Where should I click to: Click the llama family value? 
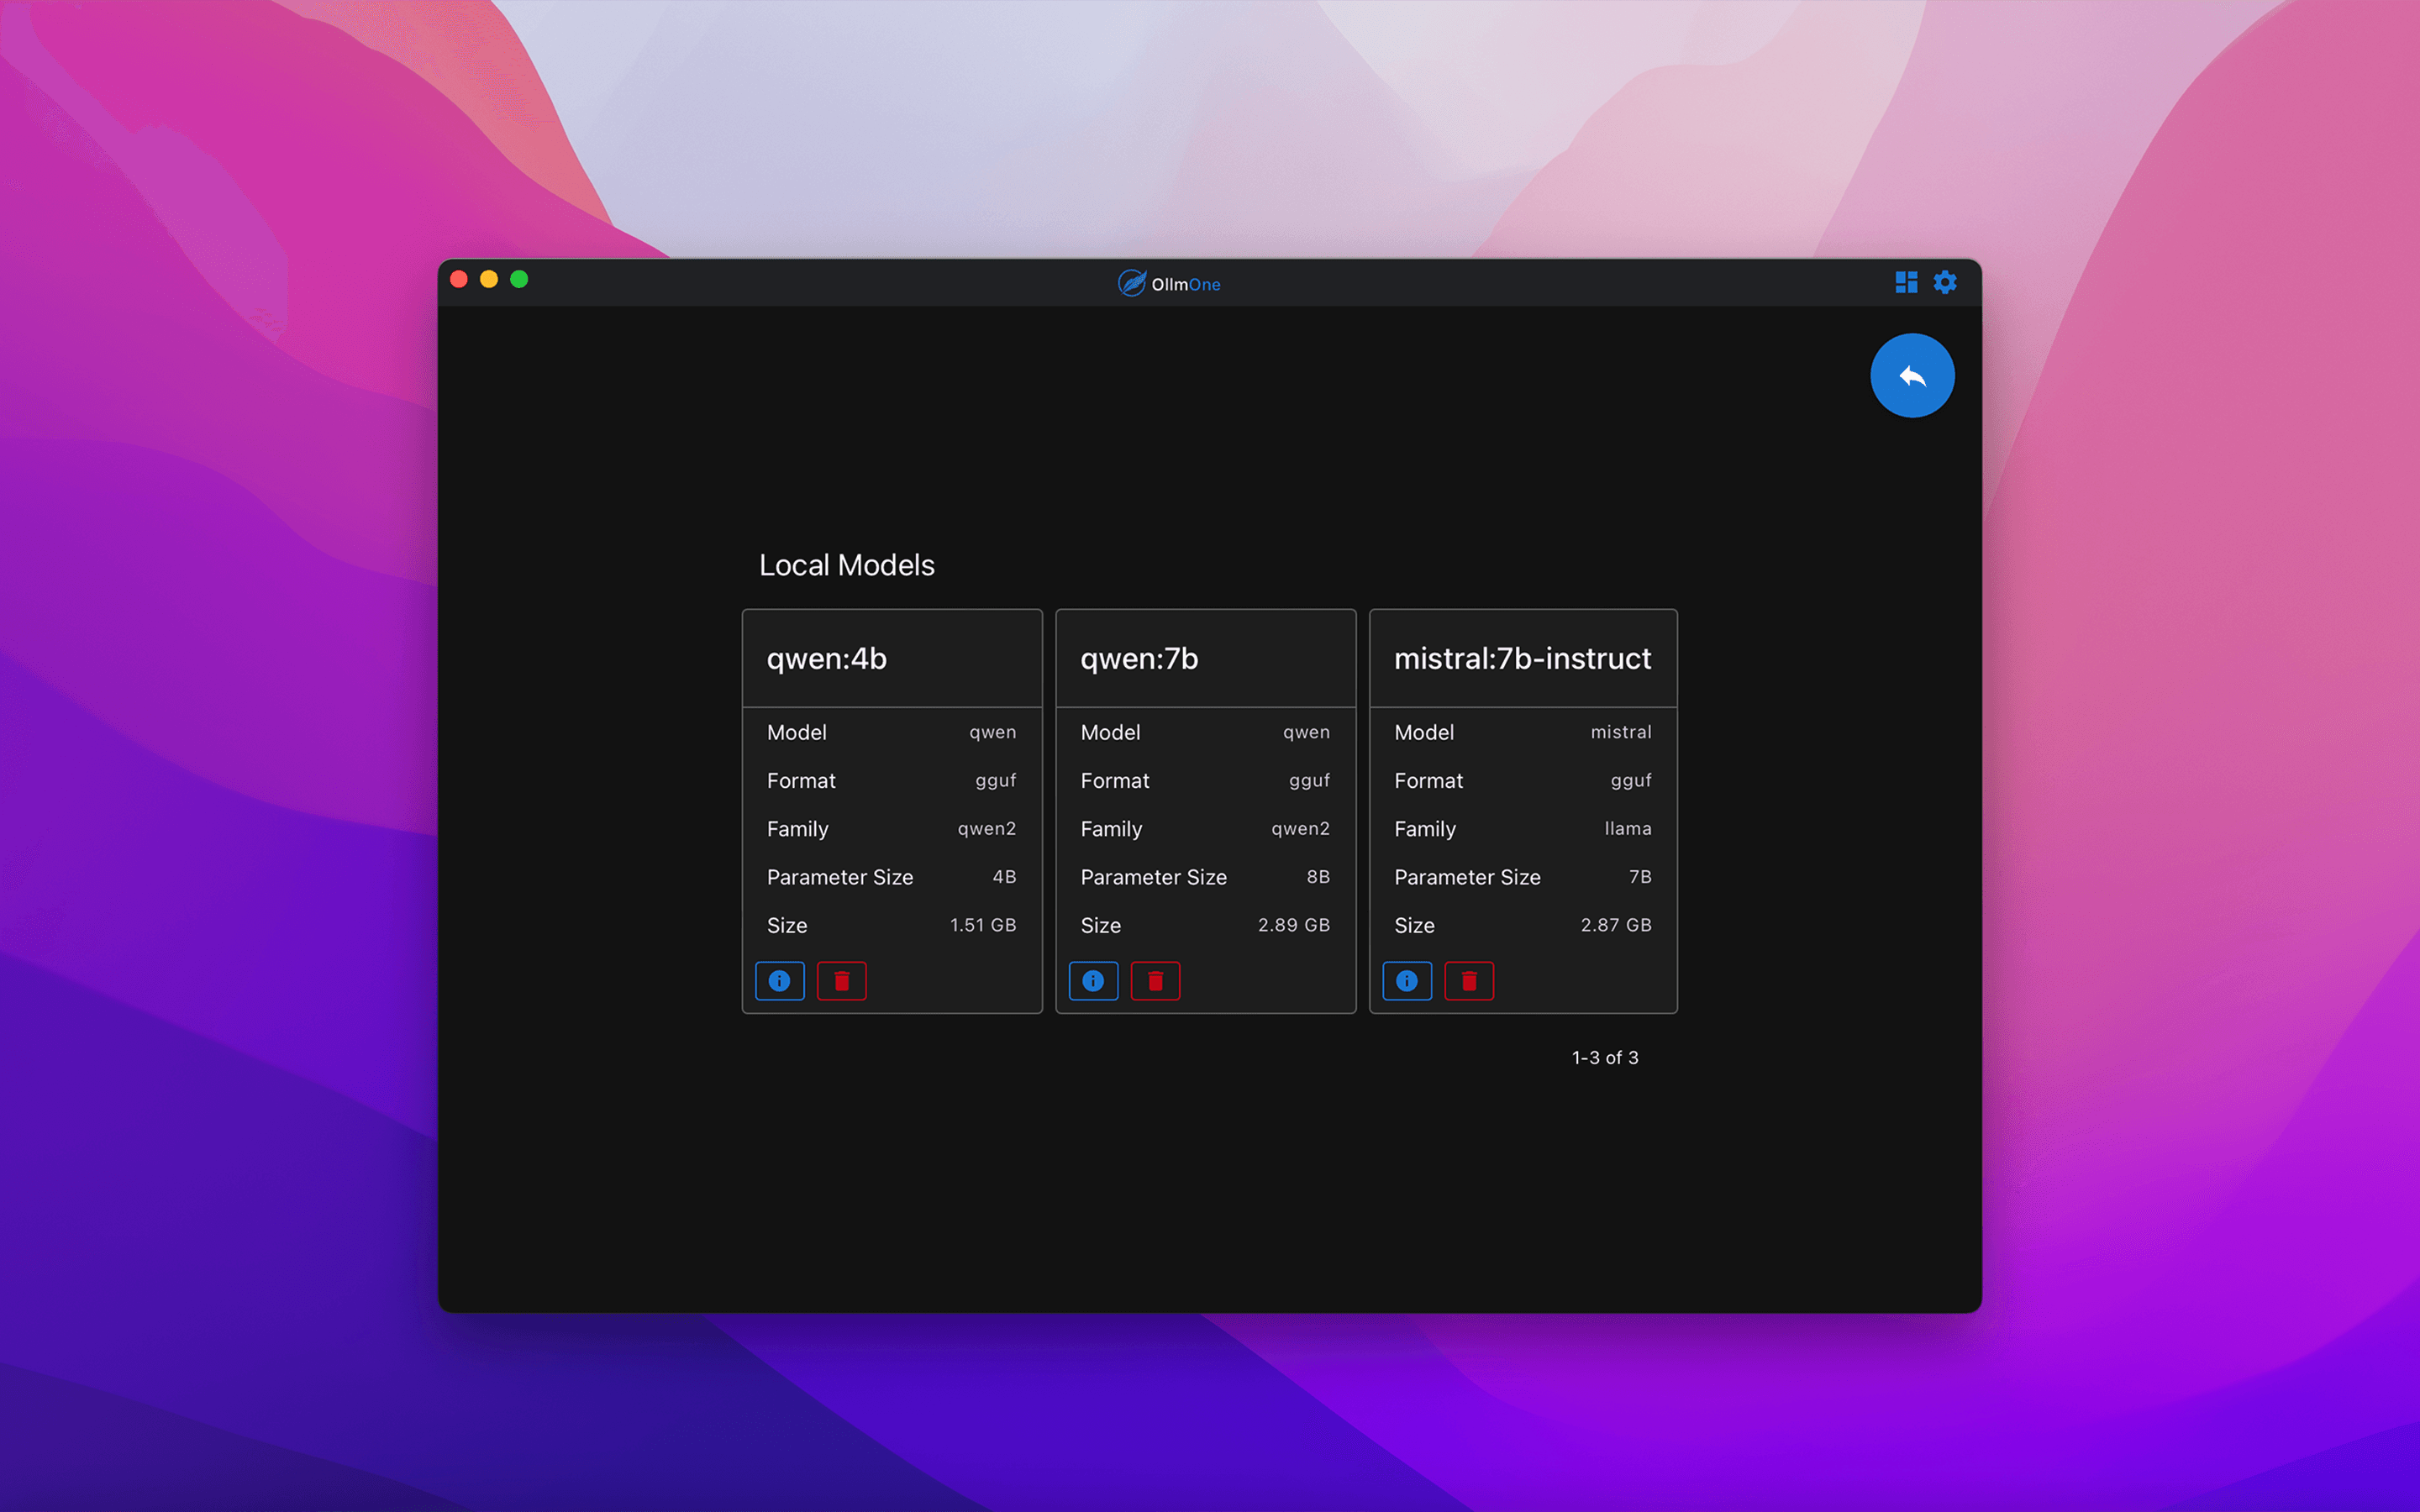[x=1628, y=829]
